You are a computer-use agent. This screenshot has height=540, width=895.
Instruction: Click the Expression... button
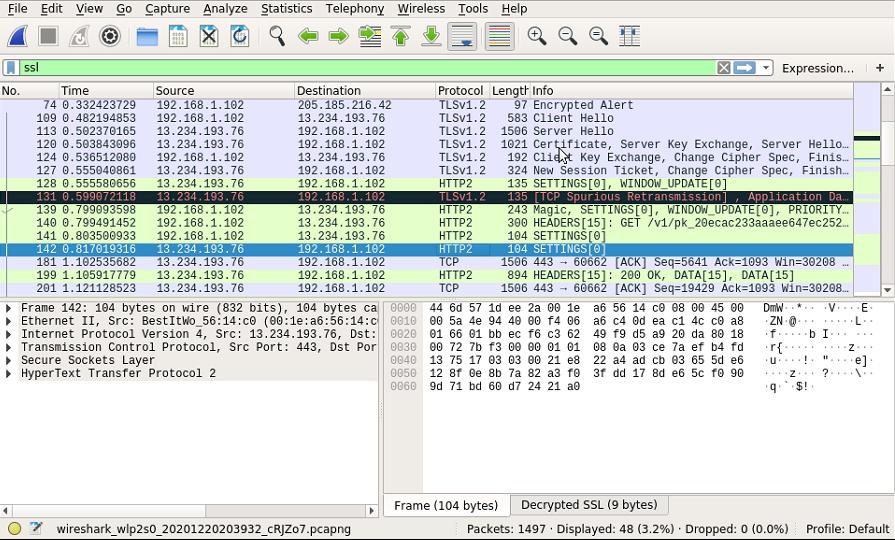[817, 68]
